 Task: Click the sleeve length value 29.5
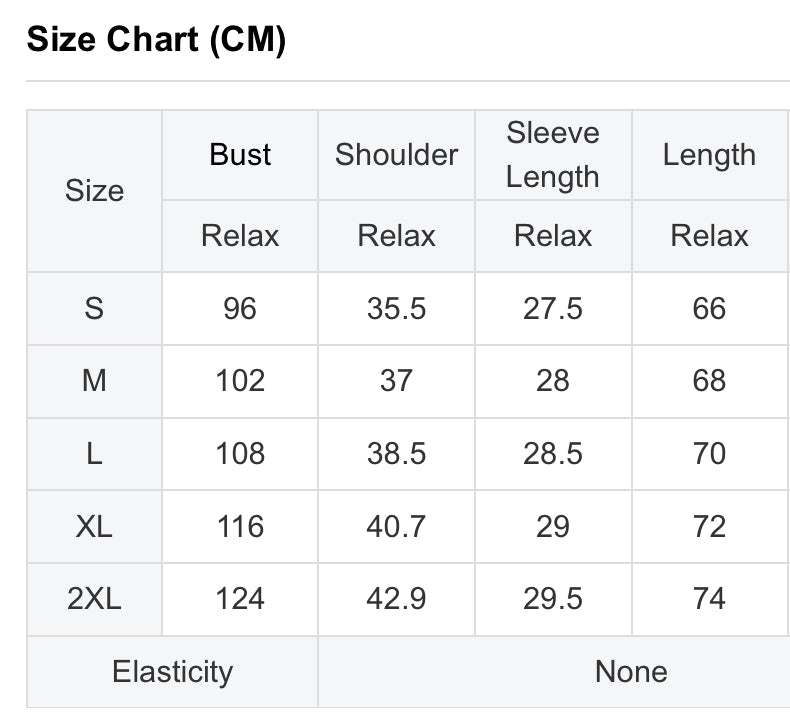pyautogui.click(x=553, y=599)
